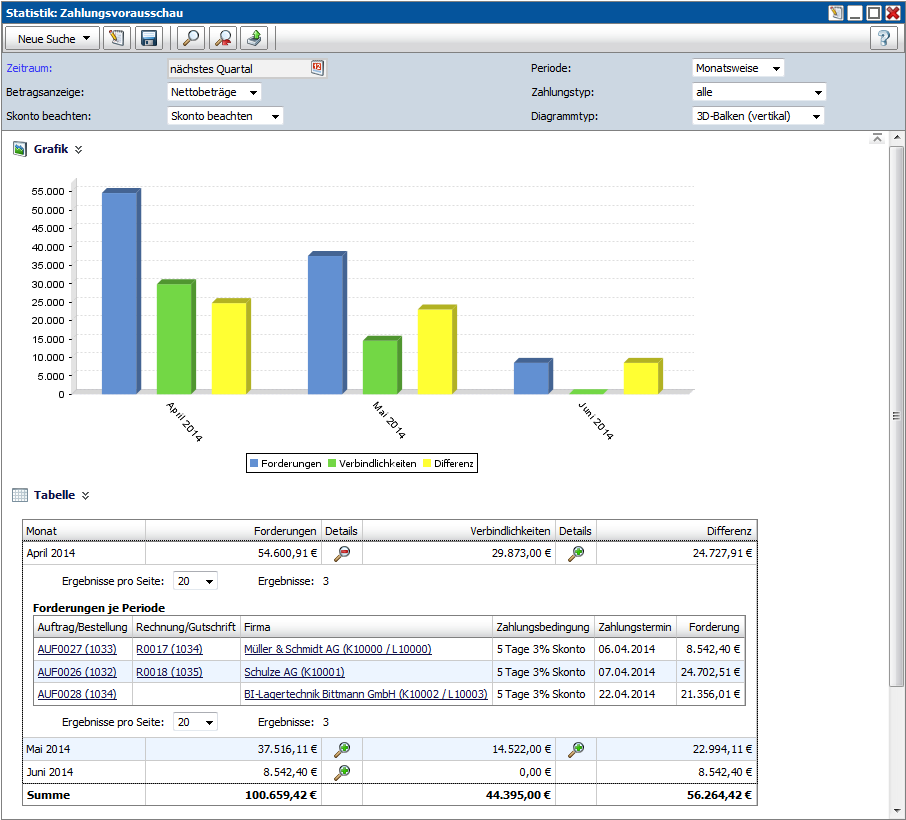Open order link AUF0027 (1033)
This screenshot has height=820, width=906.
click(x=77, y=649)
